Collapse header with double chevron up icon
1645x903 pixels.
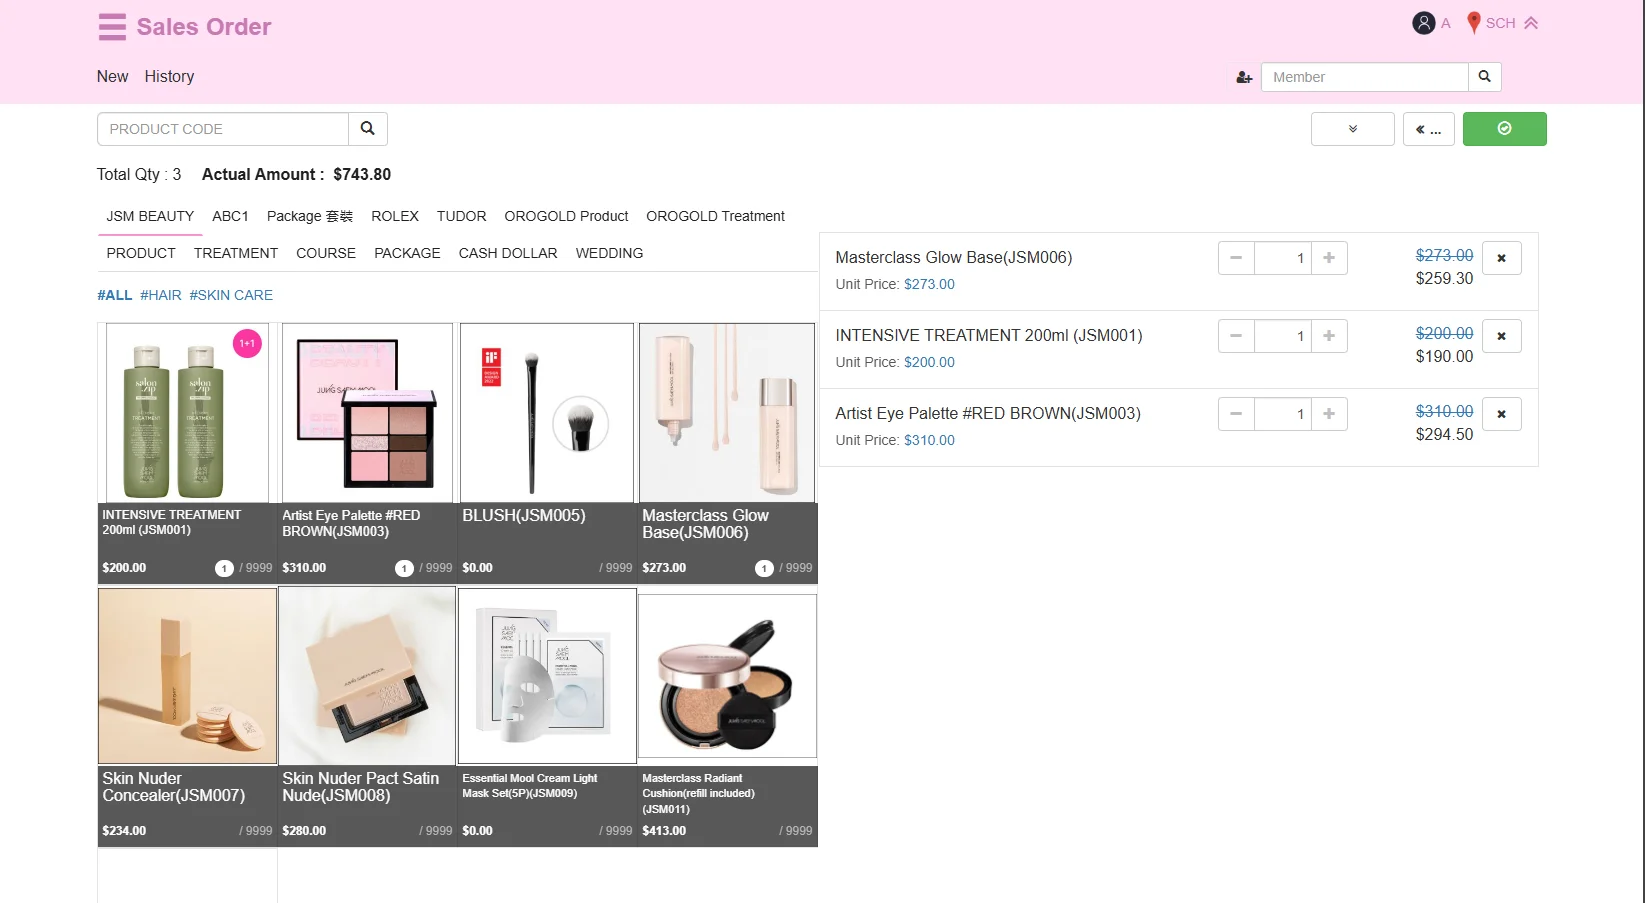[1531, 23]
